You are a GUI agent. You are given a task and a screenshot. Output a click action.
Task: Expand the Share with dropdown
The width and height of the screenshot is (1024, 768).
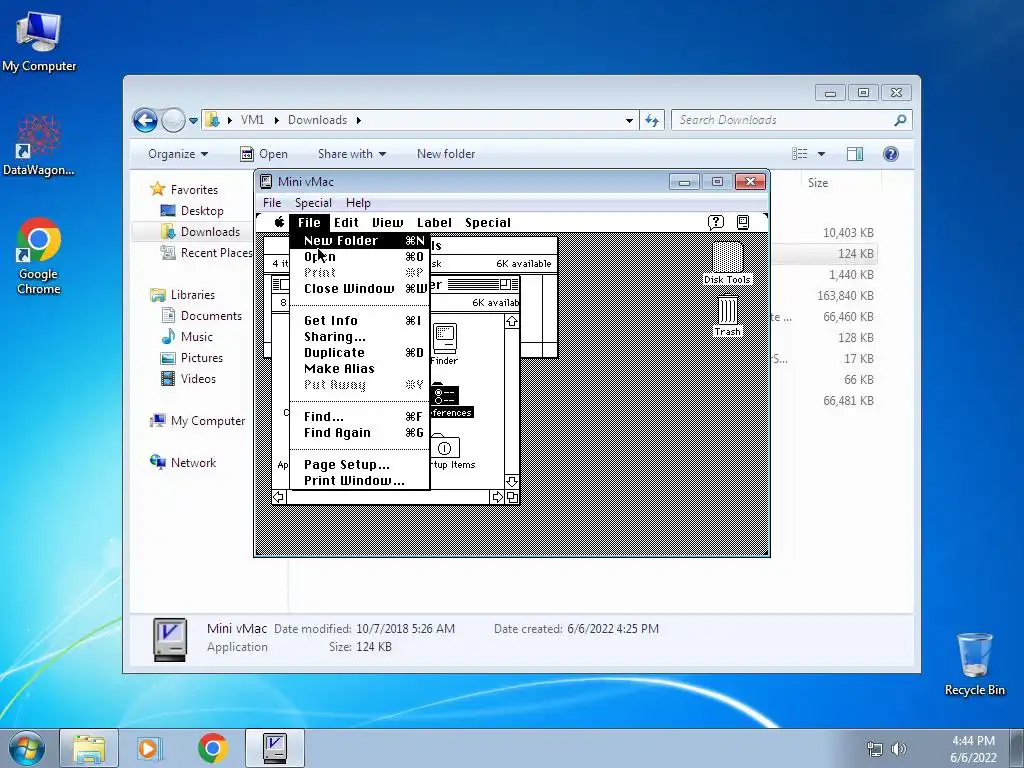click(x=352, y=154)
